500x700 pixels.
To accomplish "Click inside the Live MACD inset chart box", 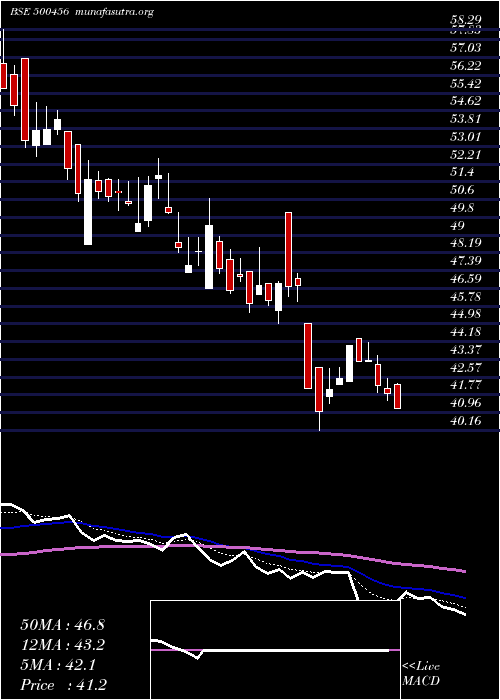I will [275, 650].
